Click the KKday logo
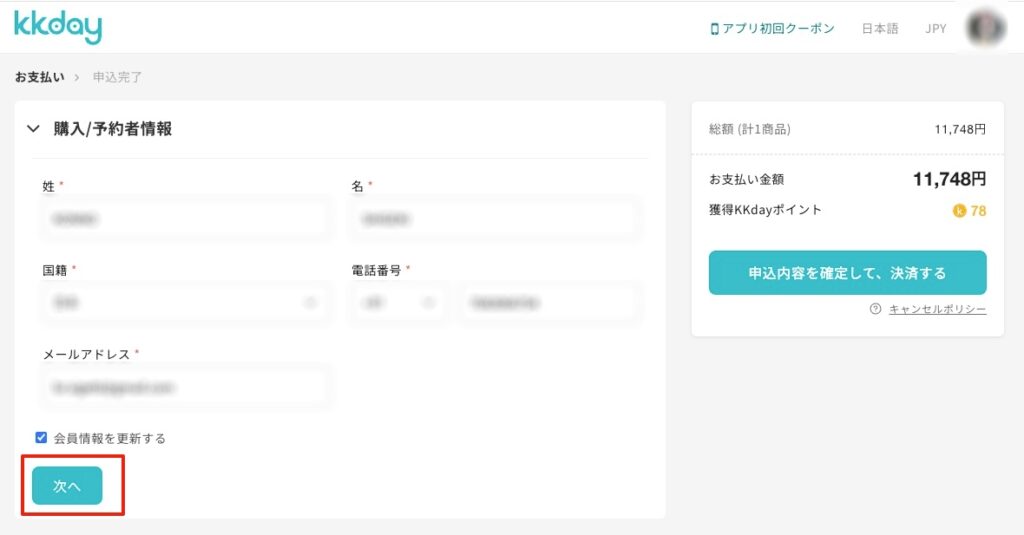This screenshot has height=535, width=1024. [57, 27]
